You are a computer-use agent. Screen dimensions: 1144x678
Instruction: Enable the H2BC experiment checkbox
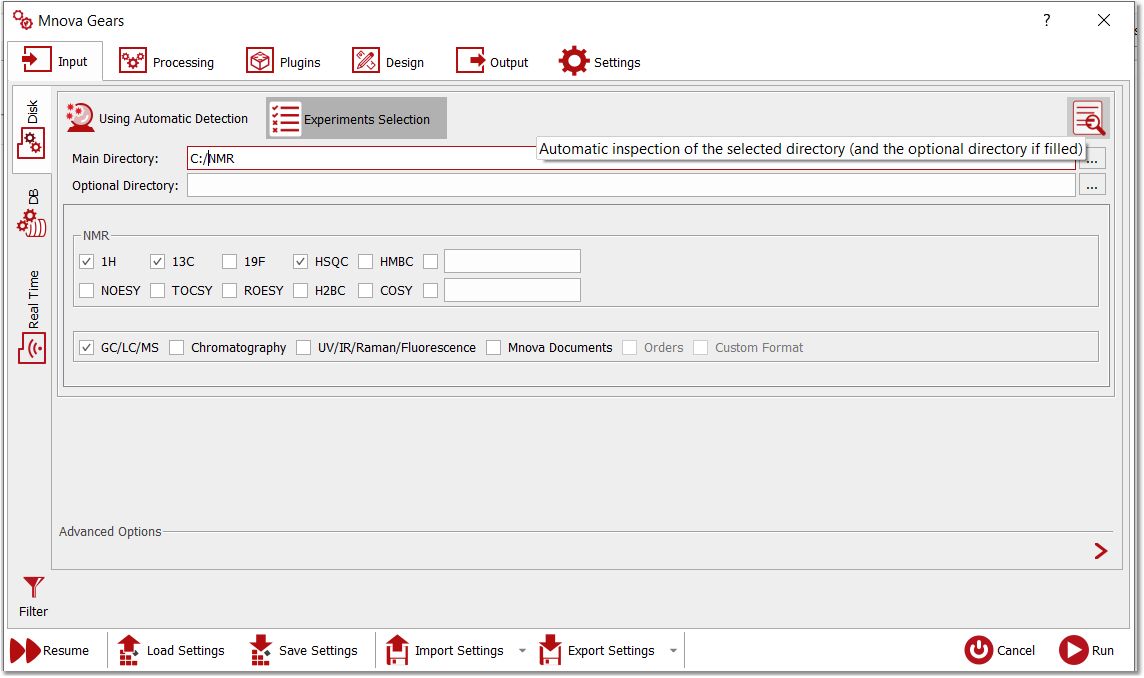tap(301, 290)
